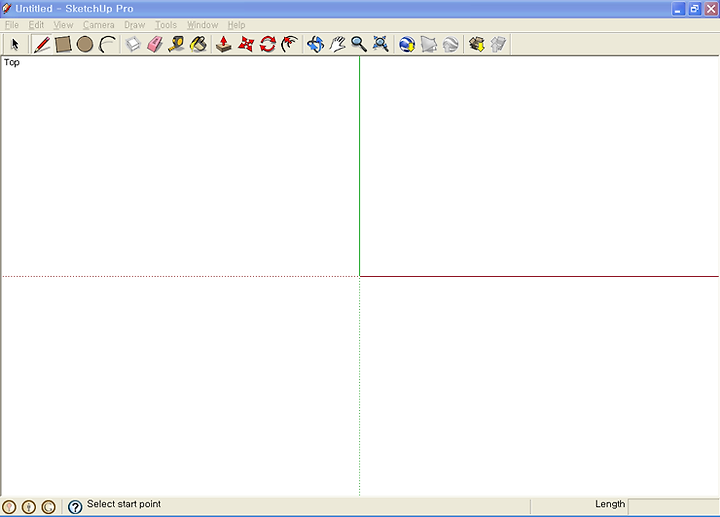Select the Orbit tool
The width and height of the screenshot is (720, 517).
pos(315,45)
